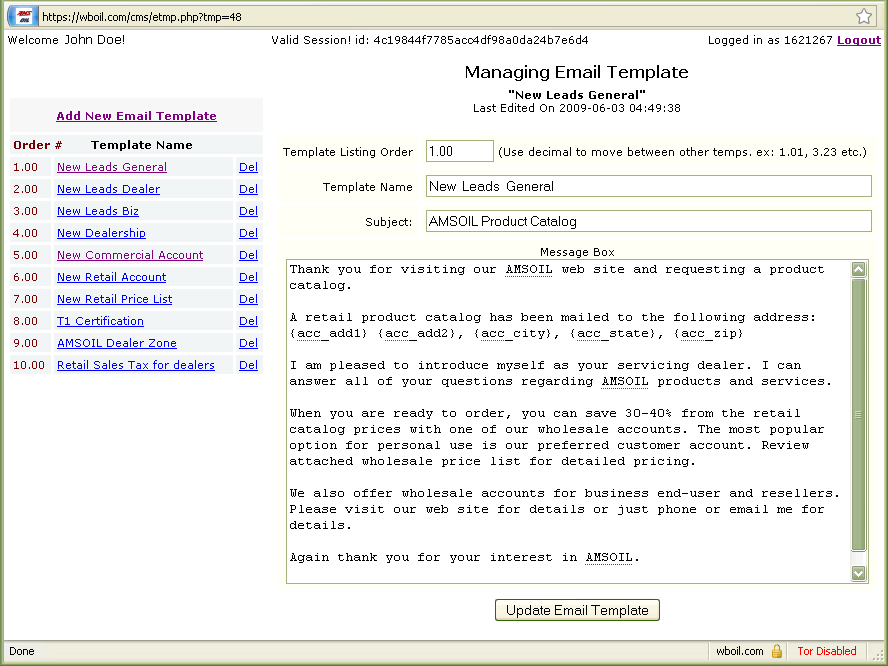Image resolution: width=888 pixels, height=666 pixels.
Task: Click the padlock security icon in status bar
Action: 776,651
